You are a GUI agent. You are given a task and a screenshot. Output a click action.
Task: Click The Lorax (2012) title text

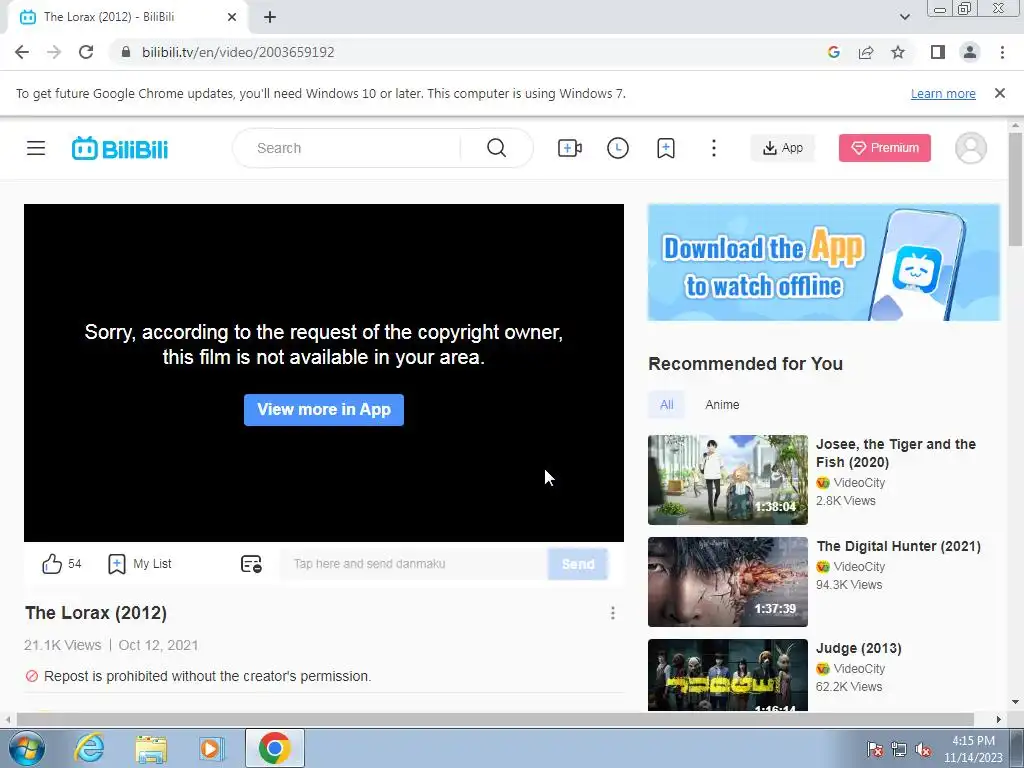[x=96, y=613]
